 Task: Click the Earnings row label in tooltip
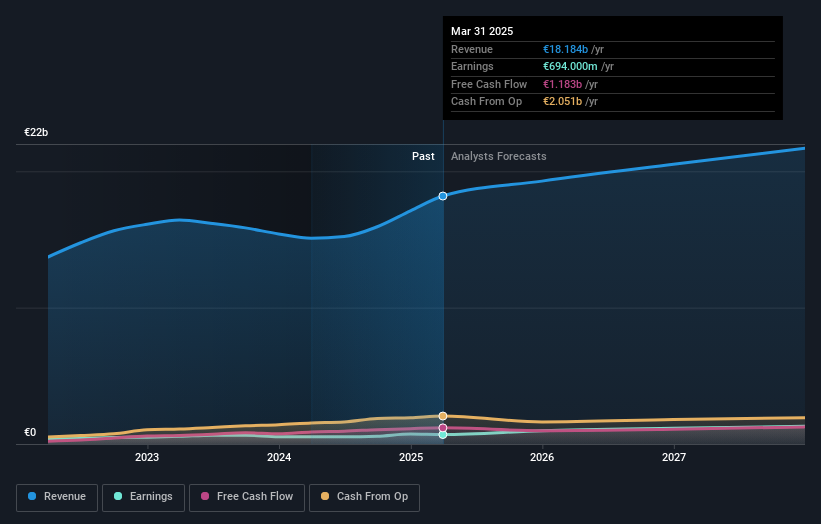click(472, 66)
